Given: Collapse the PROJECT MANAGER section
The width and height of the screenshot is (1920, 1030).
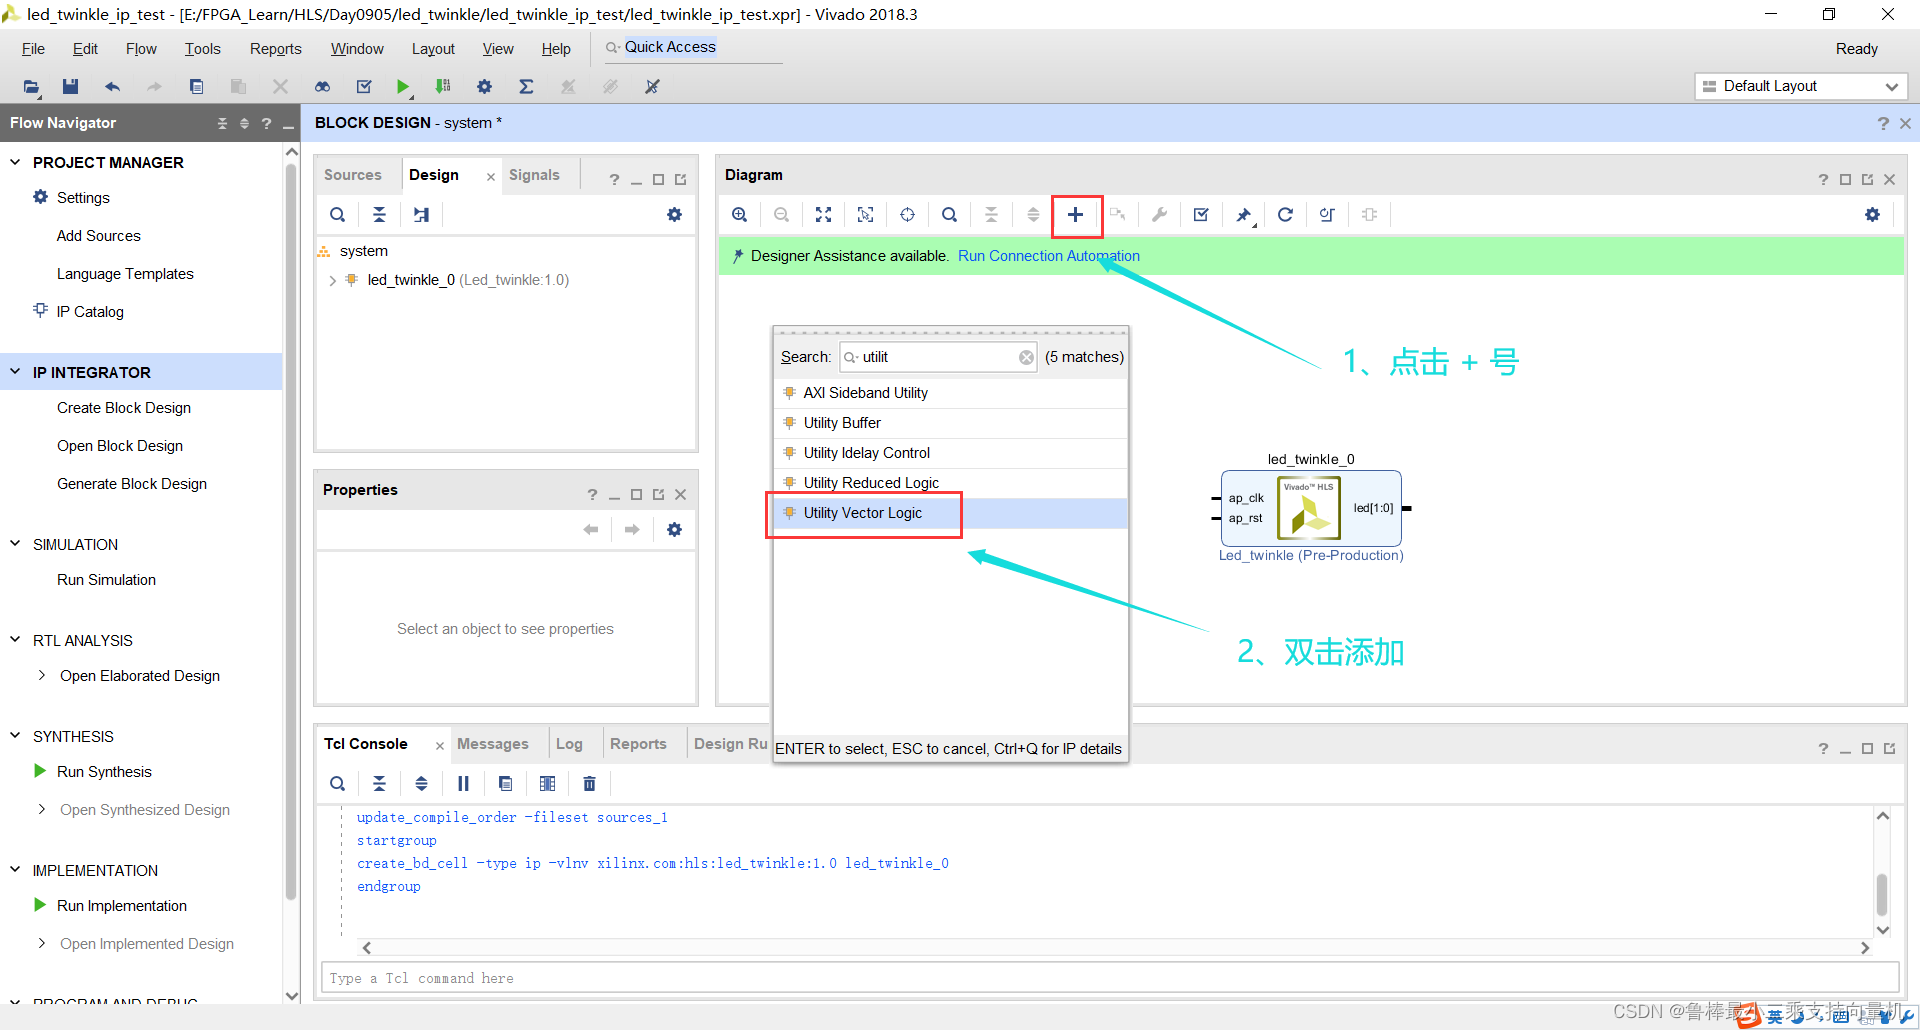Looking at the screenshot, I should pos(15,162).
